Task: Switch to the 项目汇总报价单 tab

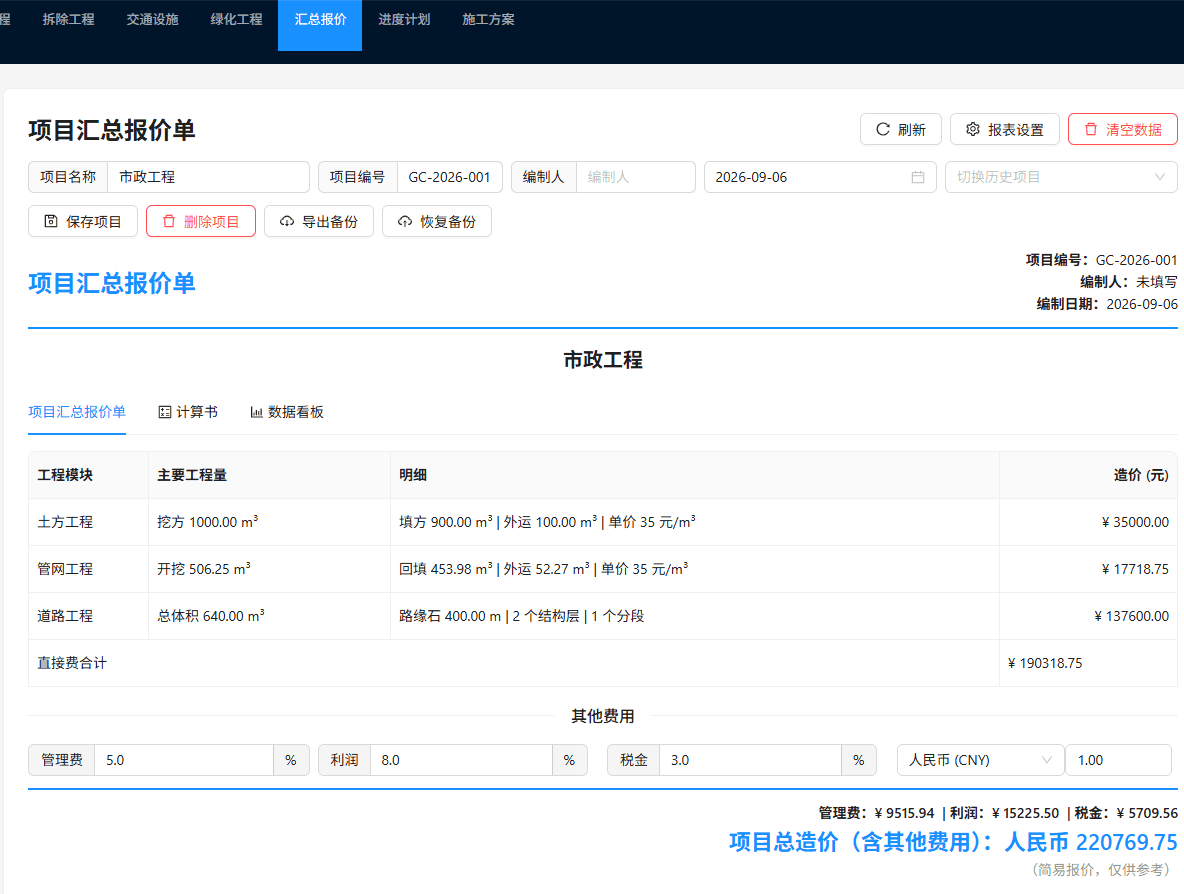Action: (x=77, y=412)
